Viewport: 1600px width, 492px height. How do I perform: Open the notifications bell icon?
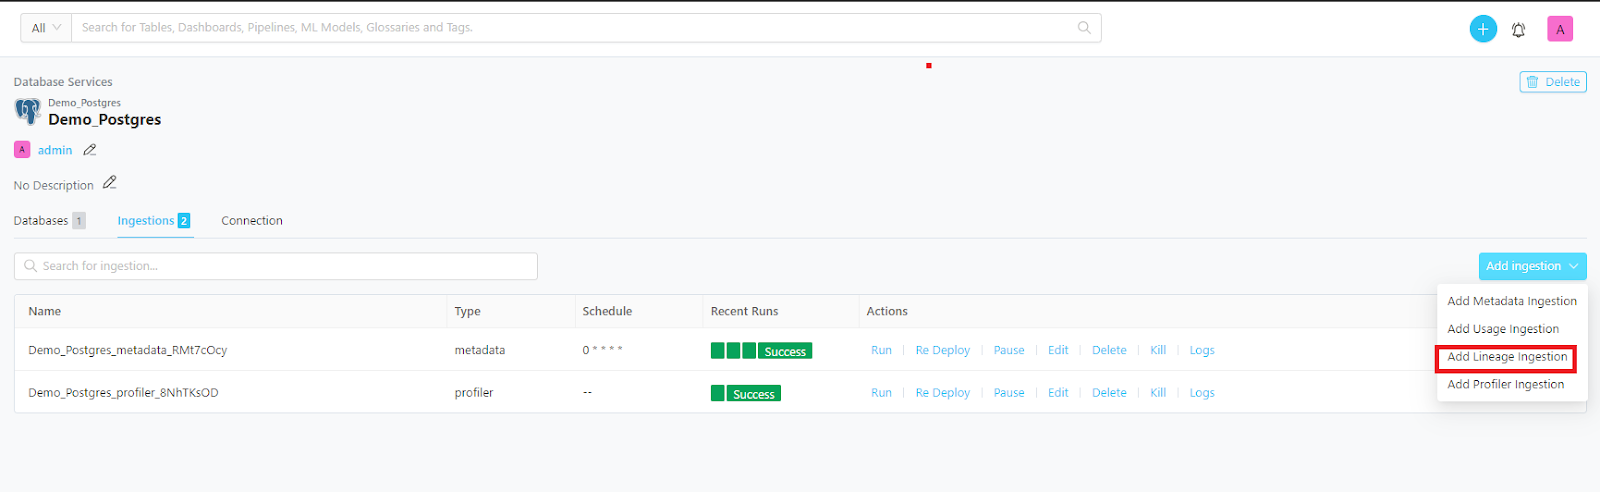pos(1518,30)
